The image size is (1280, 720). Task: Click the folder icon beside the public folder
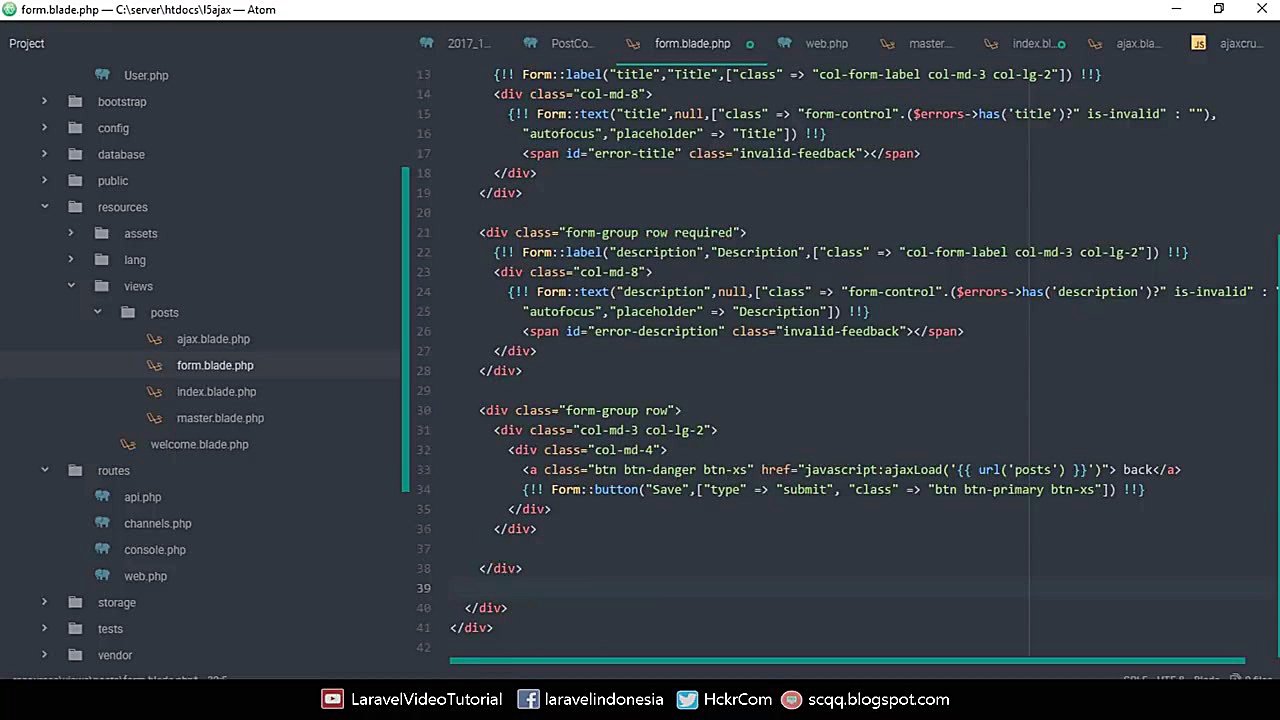coord(75,180)
